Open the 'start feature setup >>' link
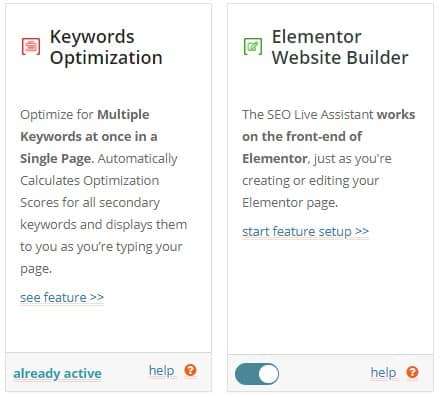440x397 pixels. click(x=305, y=231)
